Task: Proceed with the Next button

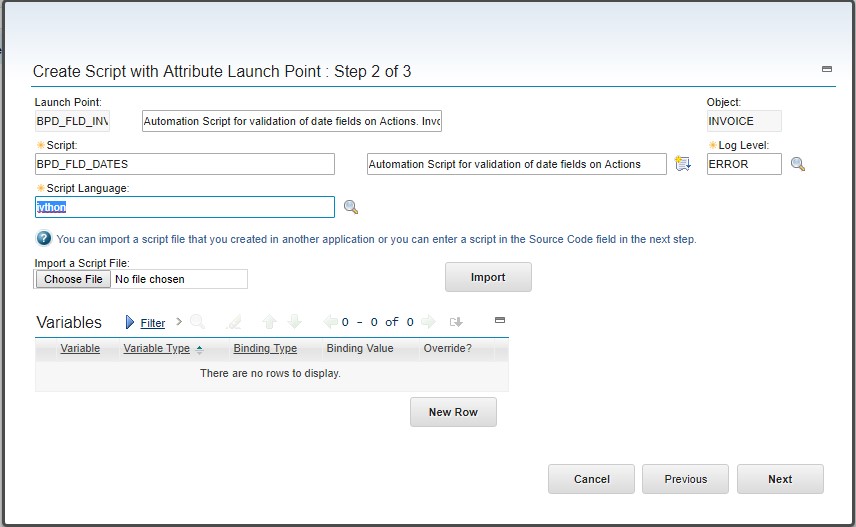Action: point(780,479)
